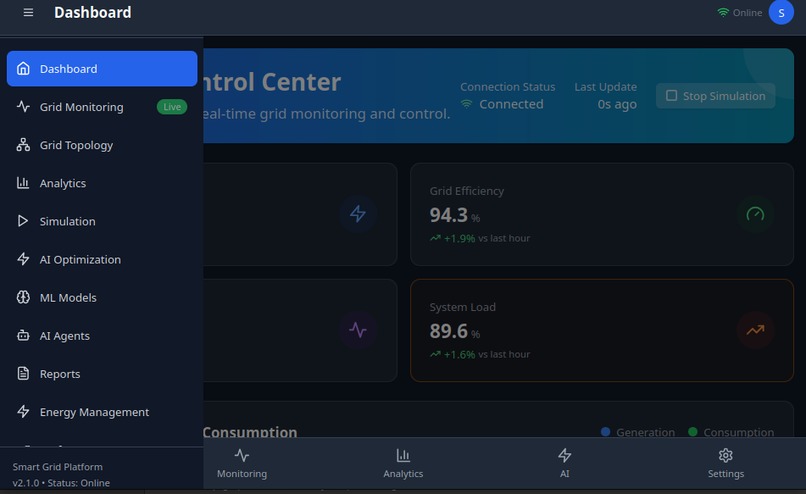806x494 pixels.
Task: Click the Grid Efficiency 94.3 value
Action: point(449,215)
